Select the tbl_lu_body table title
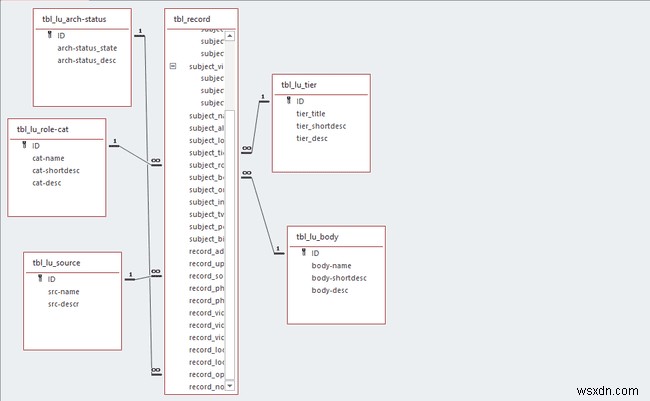This screenshot has height=401, width=650. click(317, 237)
